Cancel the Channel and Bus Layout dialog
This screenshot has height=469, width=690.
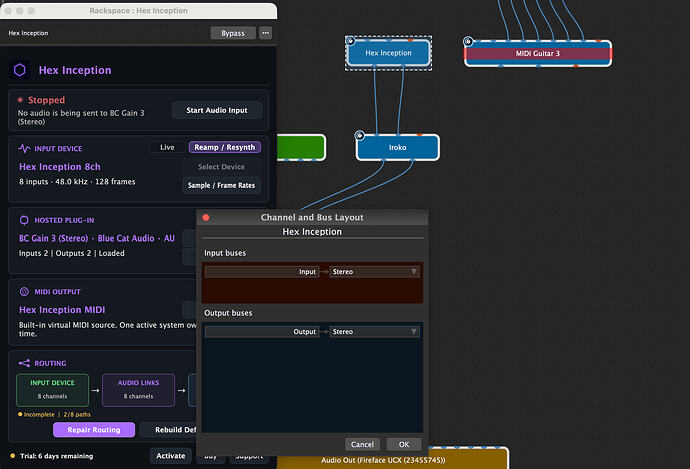362,444
